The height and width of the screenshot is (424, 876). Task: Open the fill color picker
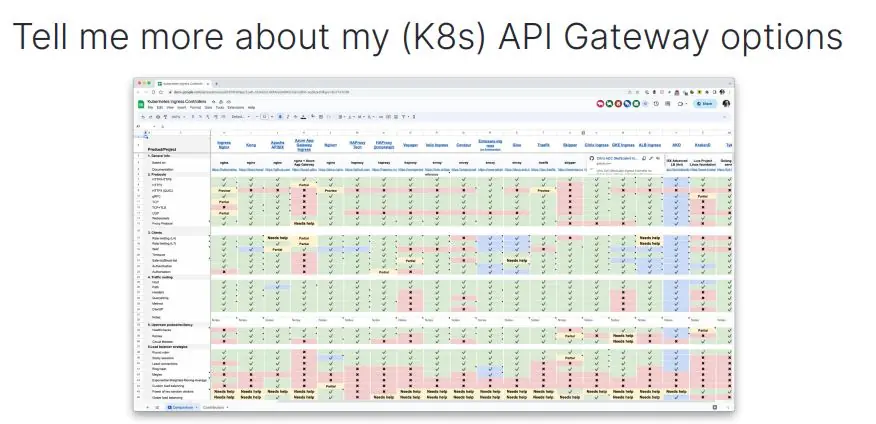[313, 116]
